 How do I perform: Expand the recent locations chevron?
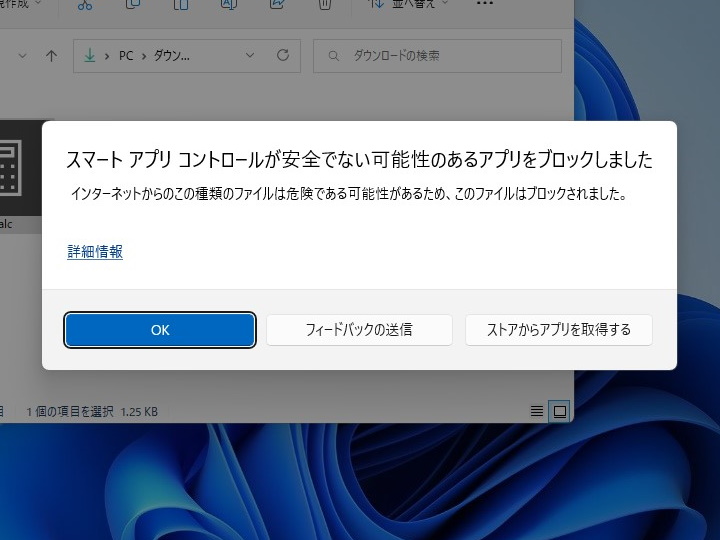(x=21, y=56)
